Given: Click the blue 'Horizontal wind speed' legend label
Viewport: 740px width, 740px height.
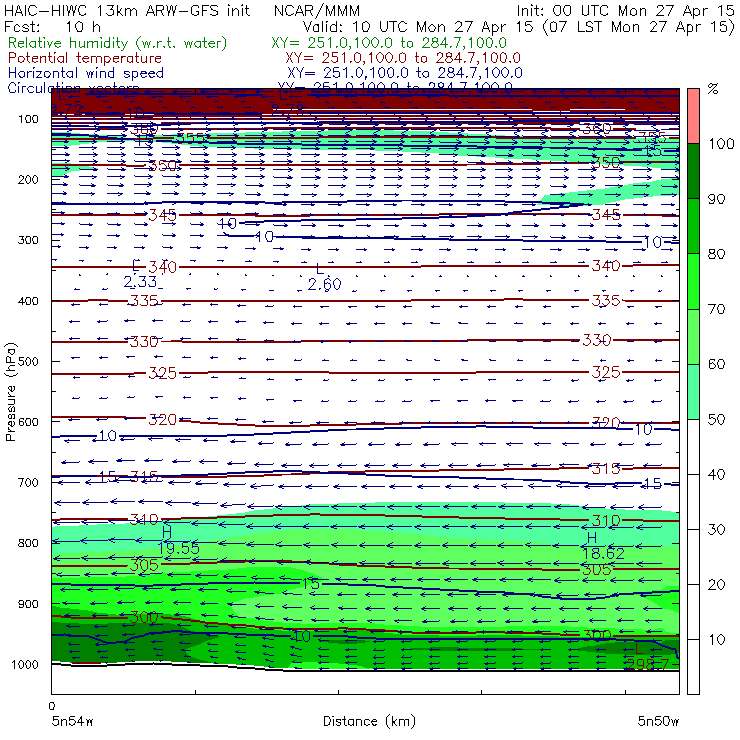Looking at the screenshot, I should click(x=85, y=73).
